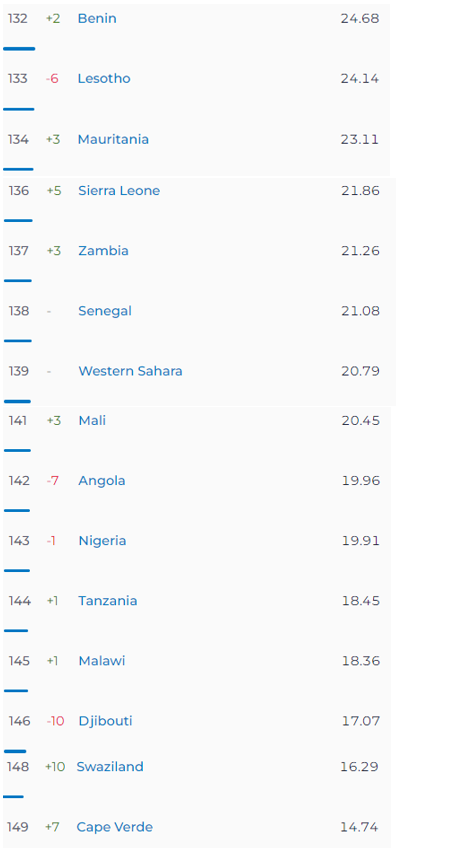Select Western Sahara in the list
The height and width of the screenshot is (848, 469).
(130, 371)
